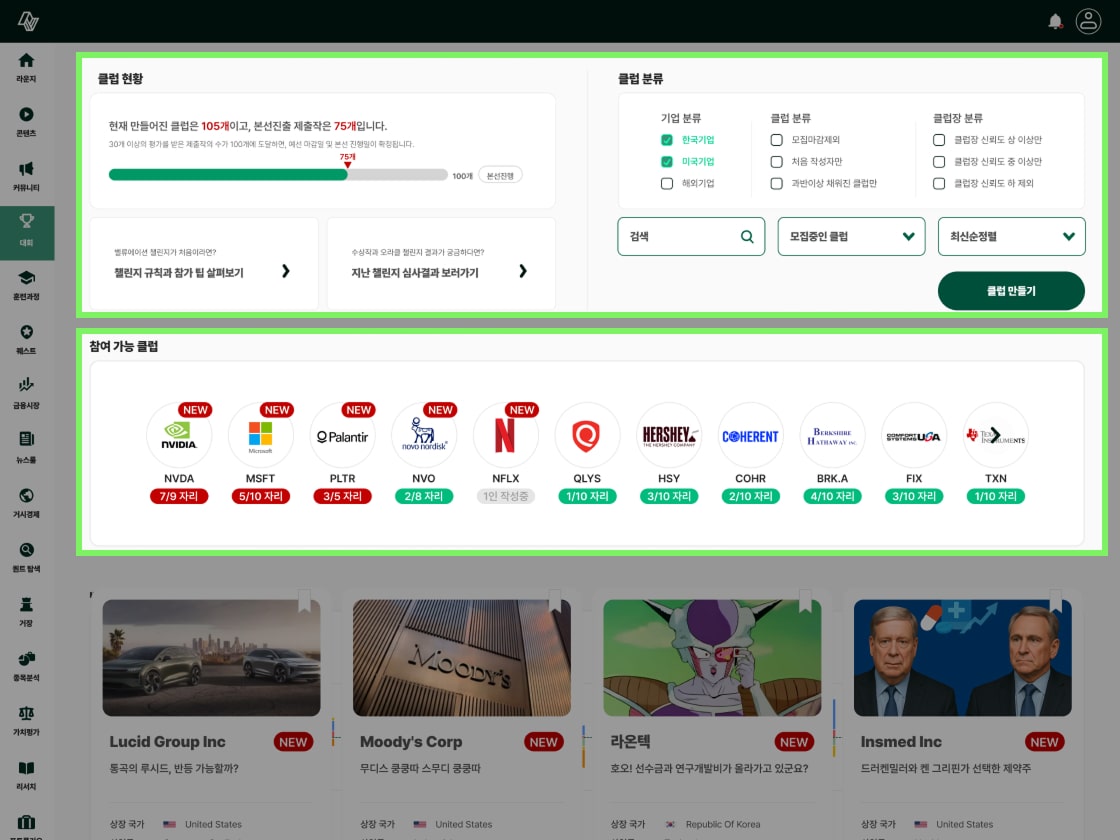Open 금융시장 chart icon
The height and width of the screenshot is (840, 1120).
pyautogui.click(x=26, y=385)
